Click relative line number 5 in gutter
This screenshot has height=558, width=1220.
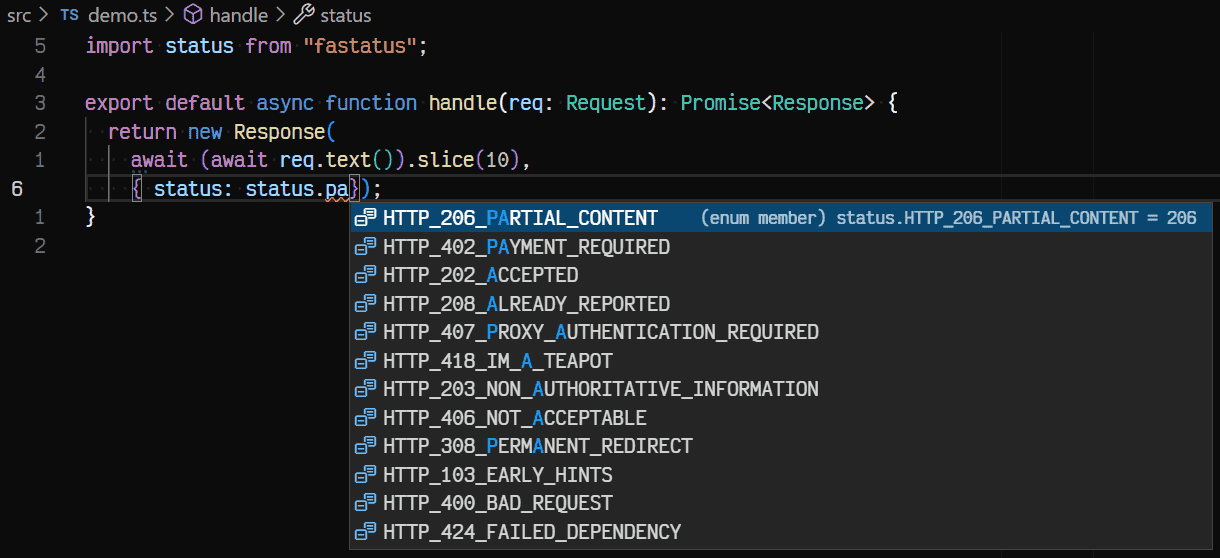tap(40, 46)
